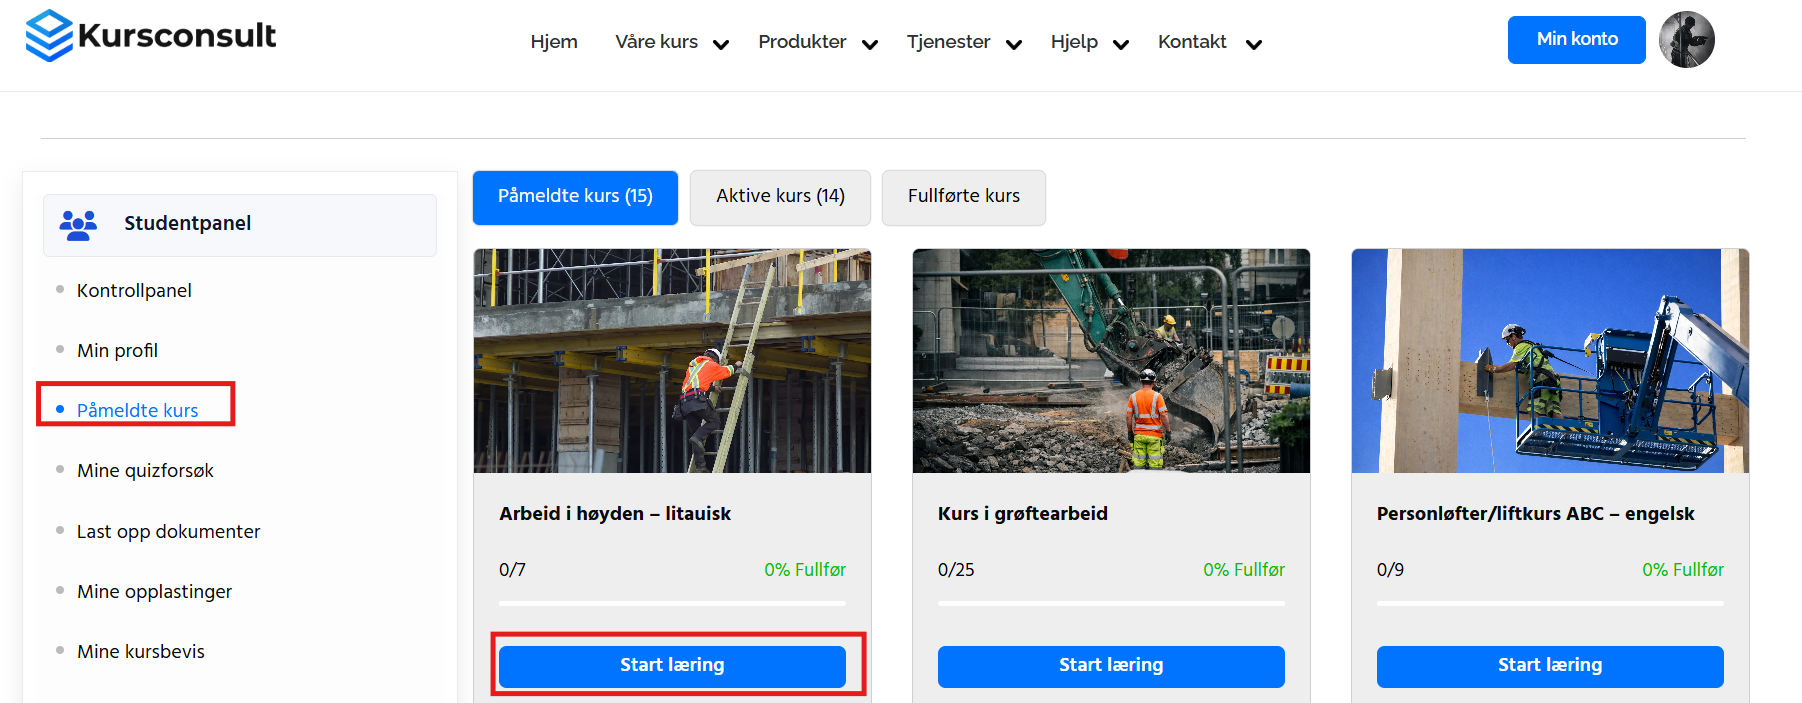Open the Arbeid i høyden course thumbnail

(x=672, y=361)
